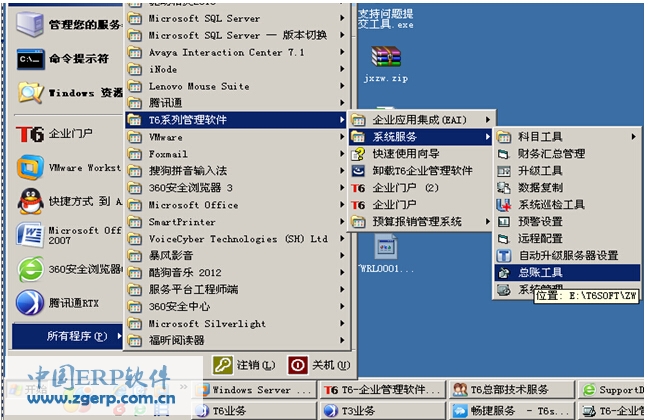The width and height of the screenshot is (648, 420).
Task: Open T6业务 taskbar window
Action: [255, 410]
